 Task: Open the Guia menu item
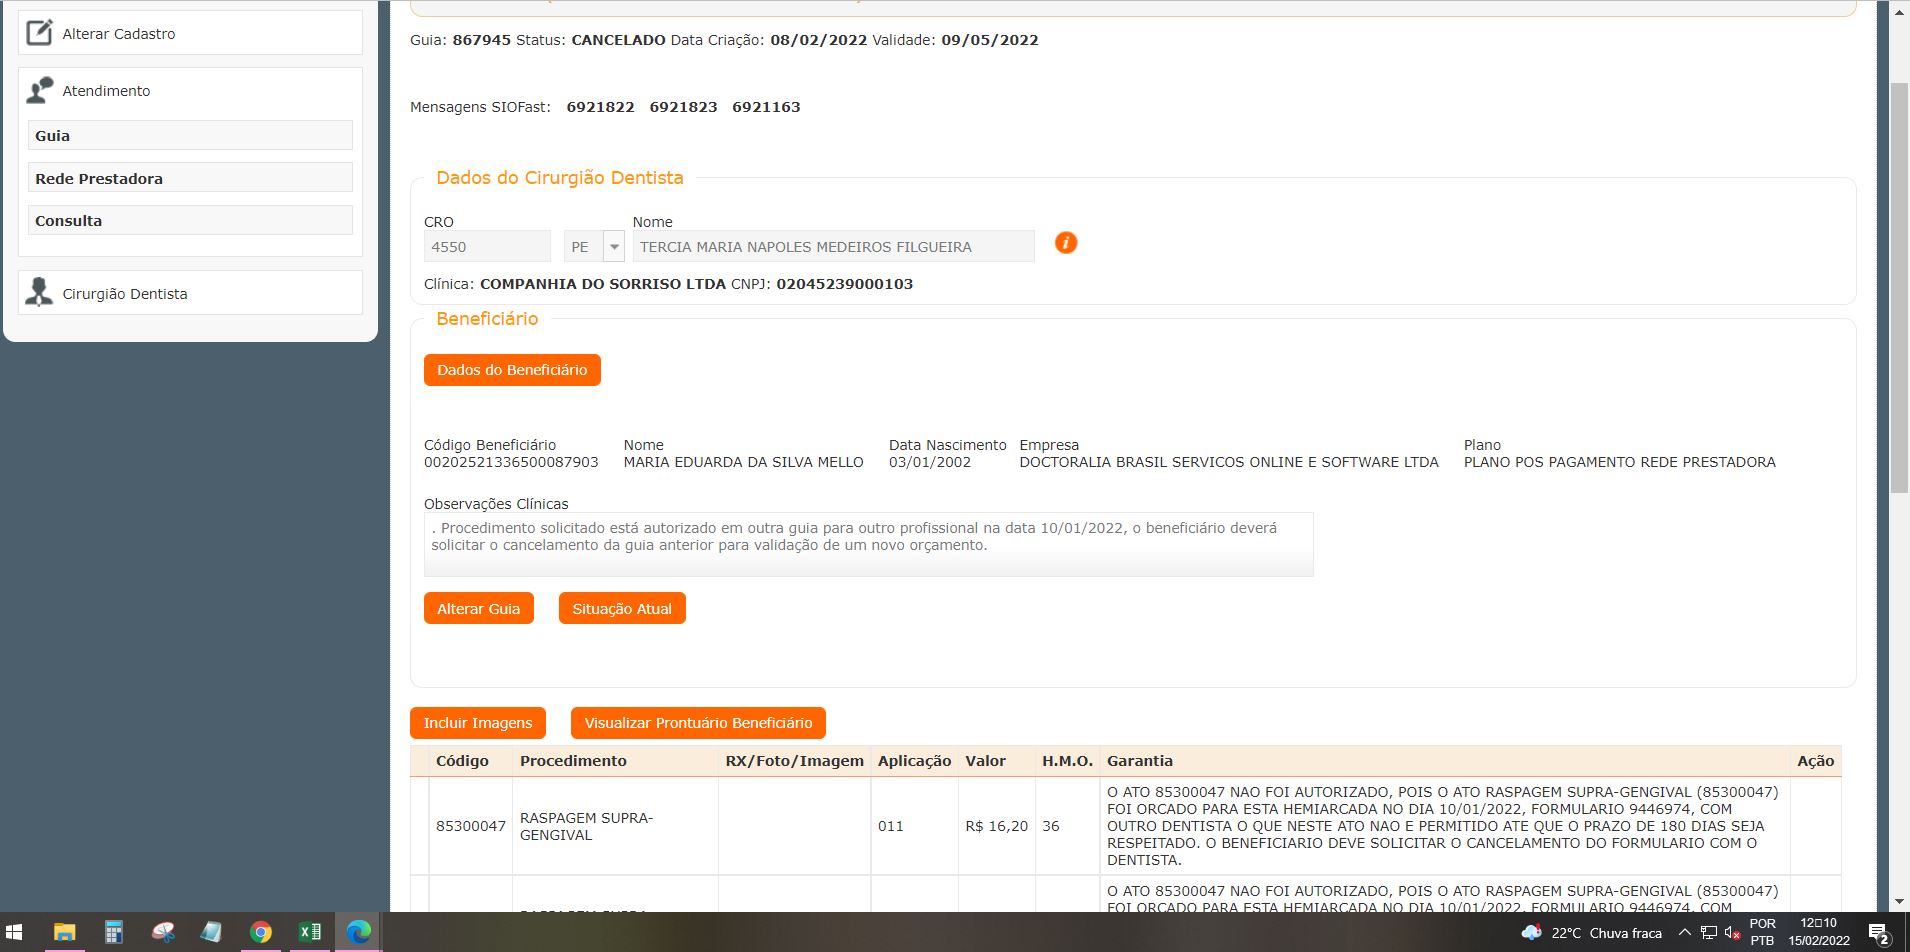pyautogui.click(x=190, y=135)
